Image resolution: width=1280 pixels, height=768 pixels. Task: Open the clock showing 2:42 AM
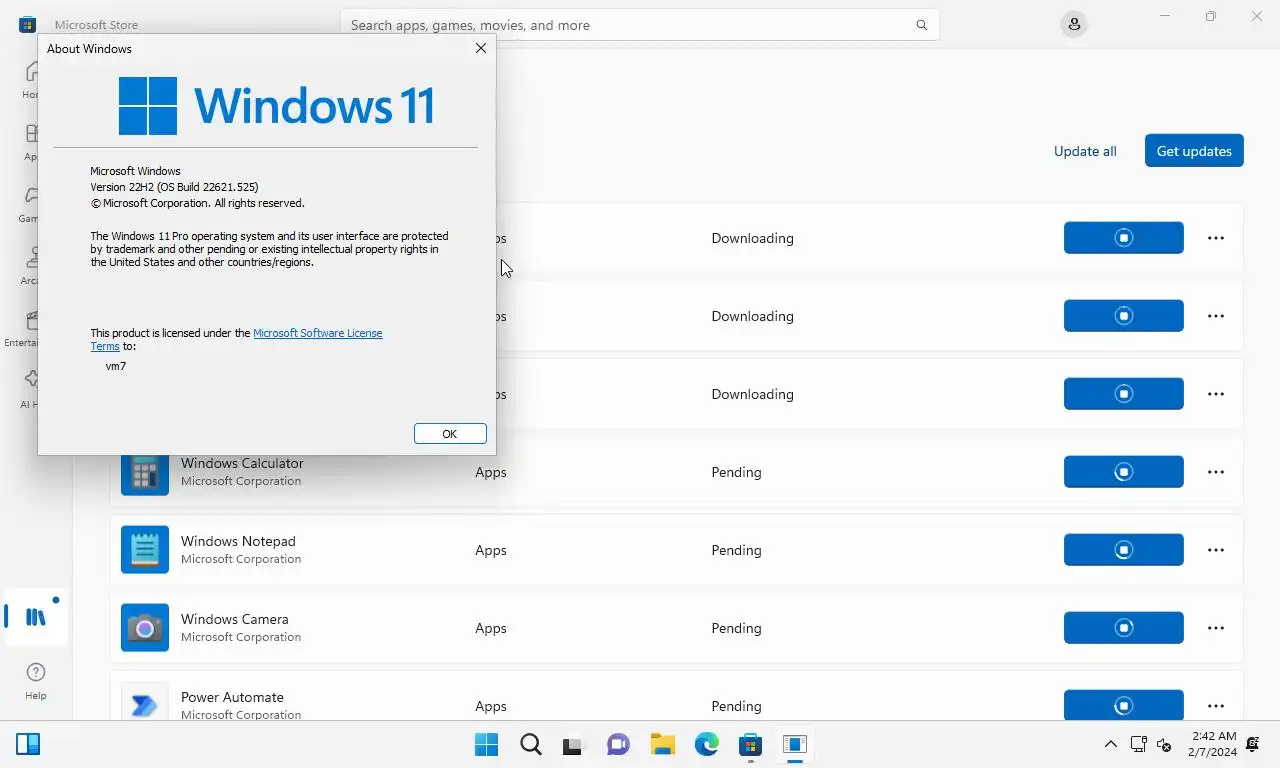pos(1212,744)
